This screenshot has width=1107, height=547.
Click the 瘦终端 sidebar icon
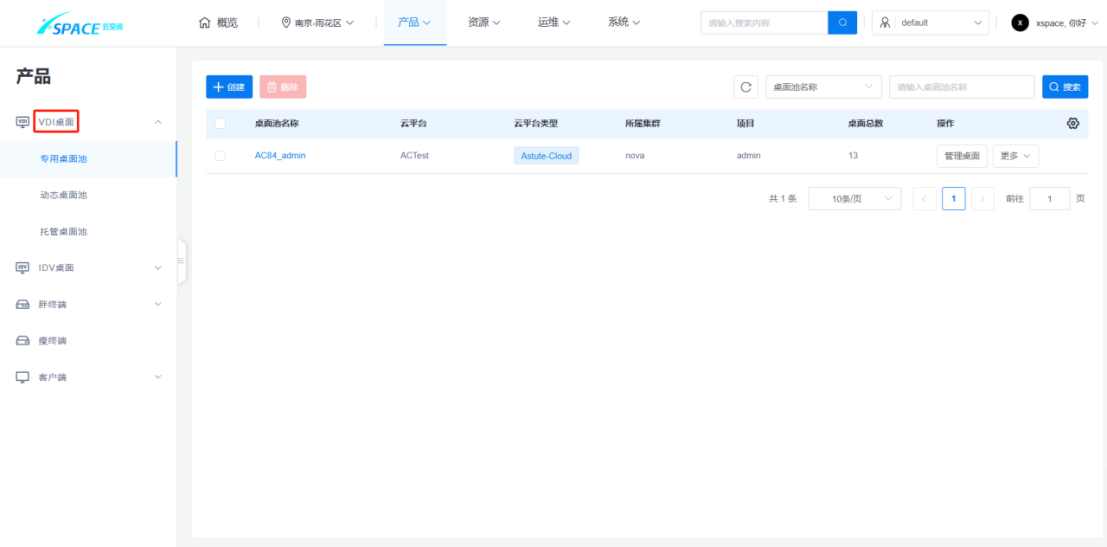[22, 341]
